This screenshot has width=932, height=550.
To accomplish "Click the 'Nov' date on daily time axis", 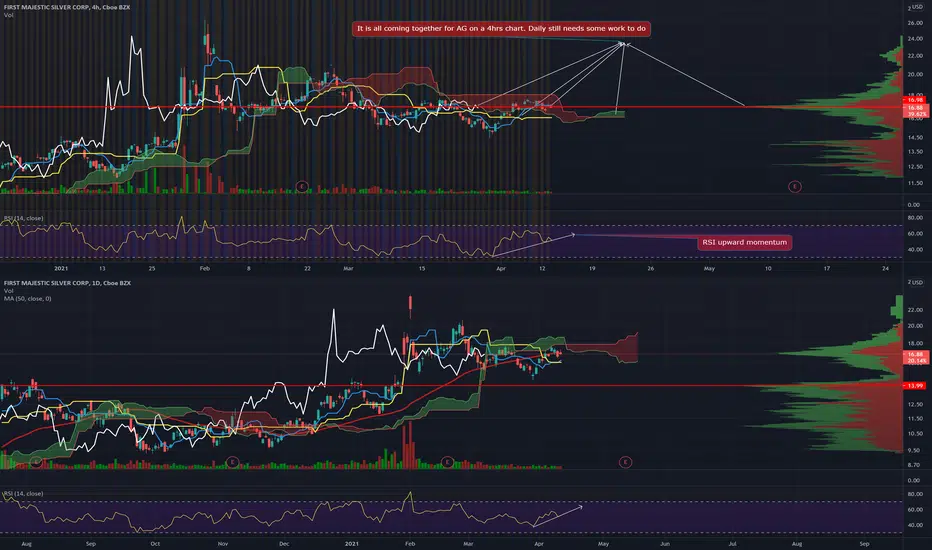I will (x=223, y=544).
